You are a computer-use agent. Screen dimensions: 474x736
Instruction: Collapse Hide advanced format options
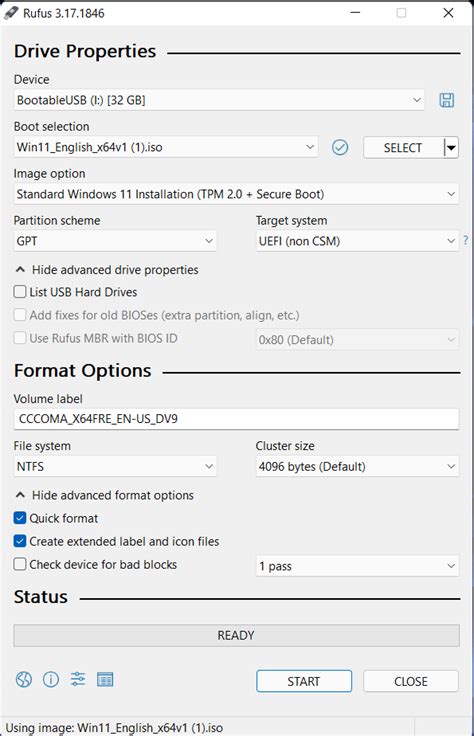tap(105, 495)
